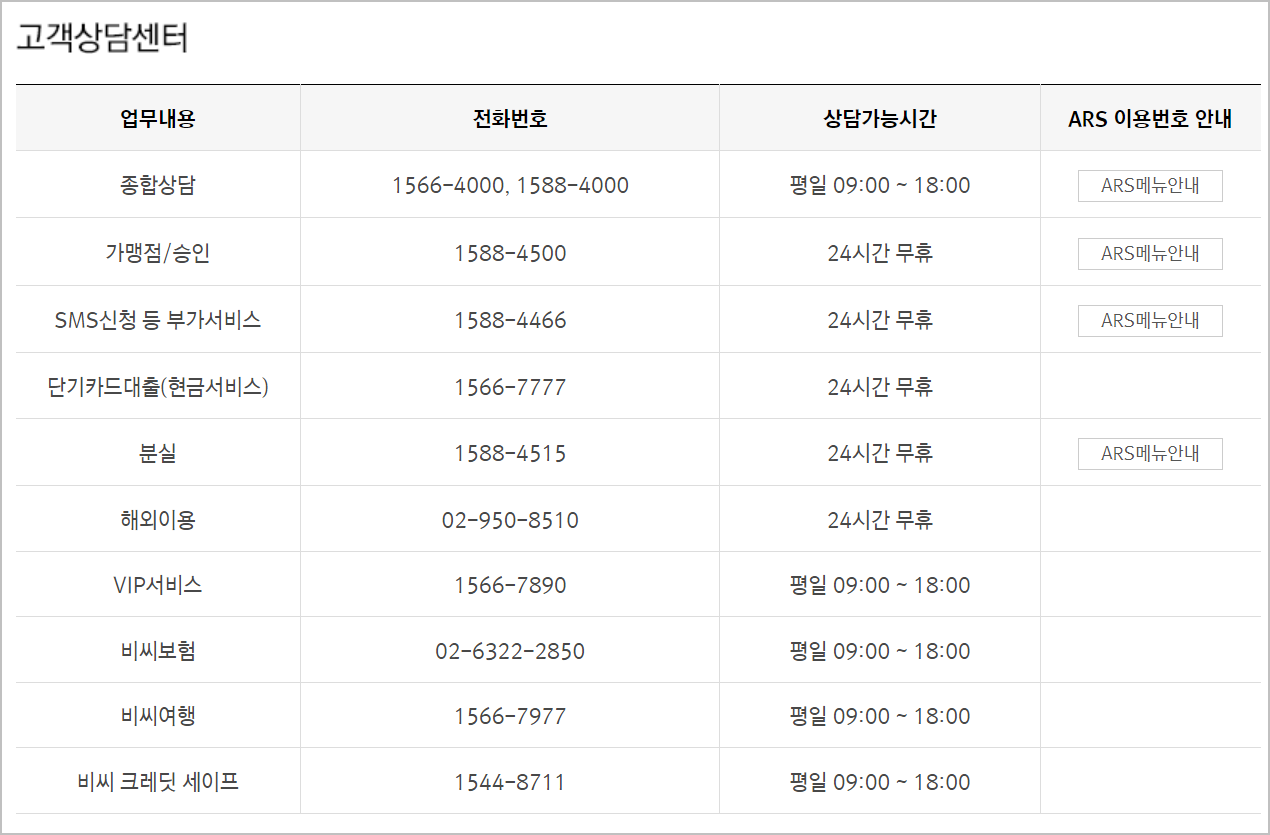The width and height of the screenshot is (1270, 835).
Task: Click the 단기카드대출(현금서비스) row label
Action: pos(158,387)
